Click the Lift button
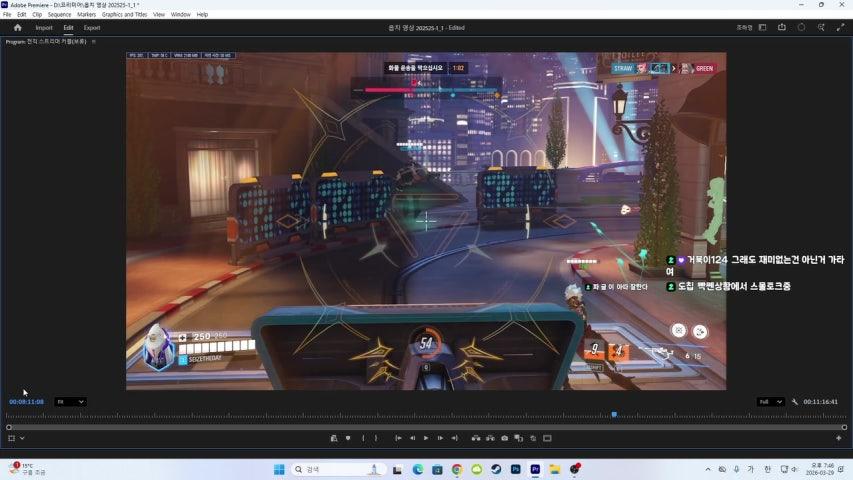Screen dimensions: 853x480 coord(476,438)
